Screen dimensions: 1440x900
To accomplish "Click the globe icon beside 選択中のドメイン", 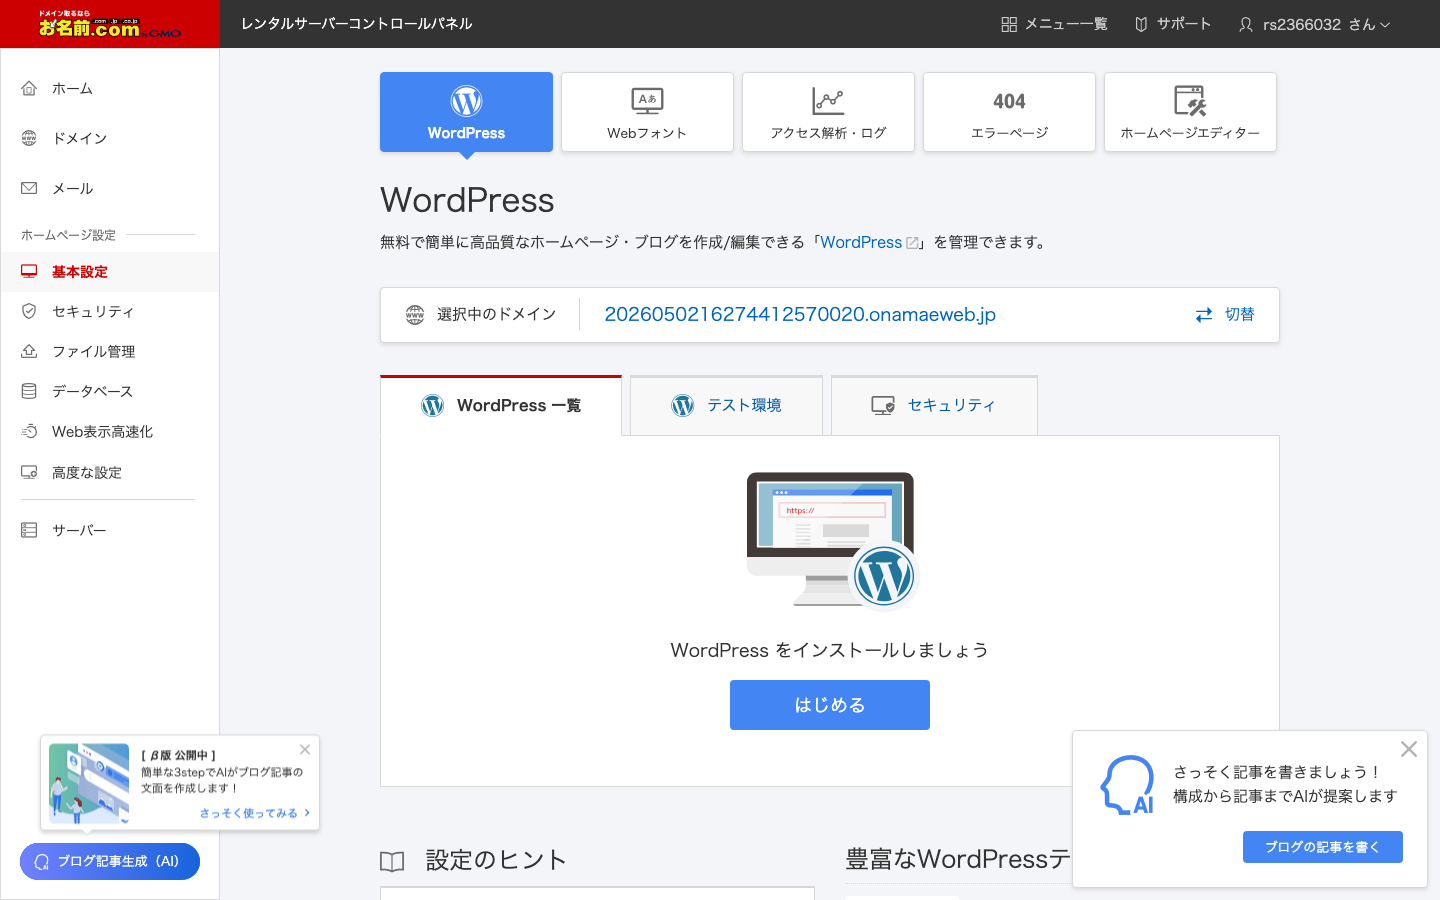I will [x=415, y=315].
